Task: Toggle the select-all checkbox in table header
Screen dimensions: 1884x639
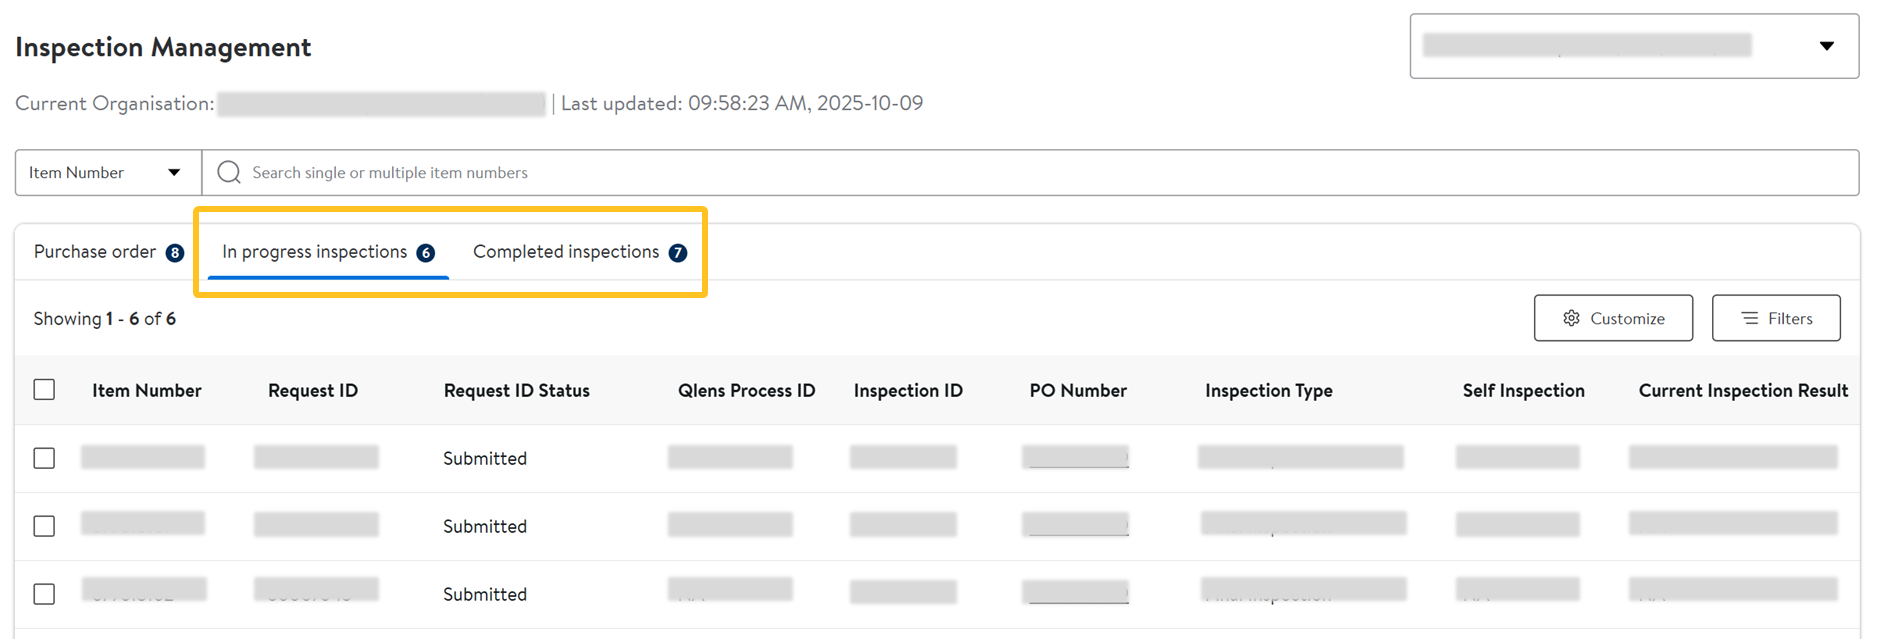Action: pyautogui.click(x=44, y=390)
